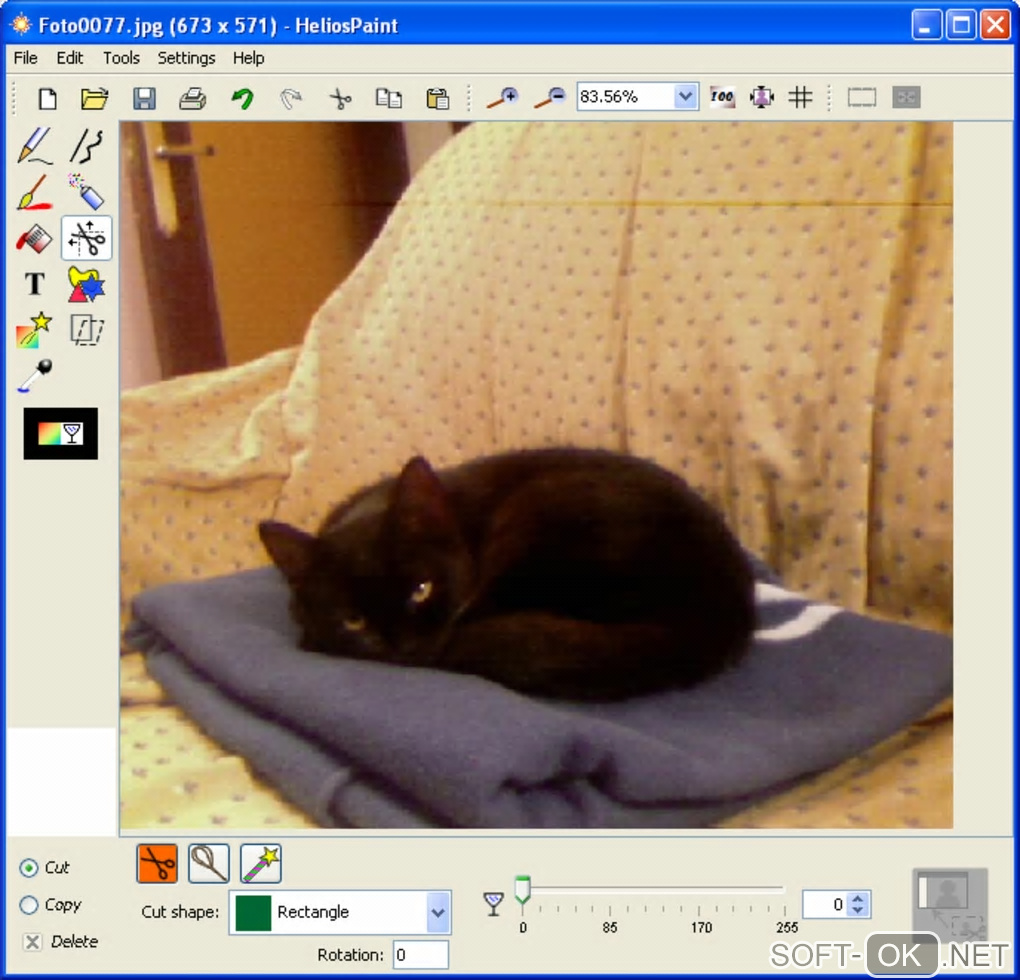The height and width of the screenshot is (980, 1020).
Task: Print using the printer icon
Action: click(x=193, y=99)
